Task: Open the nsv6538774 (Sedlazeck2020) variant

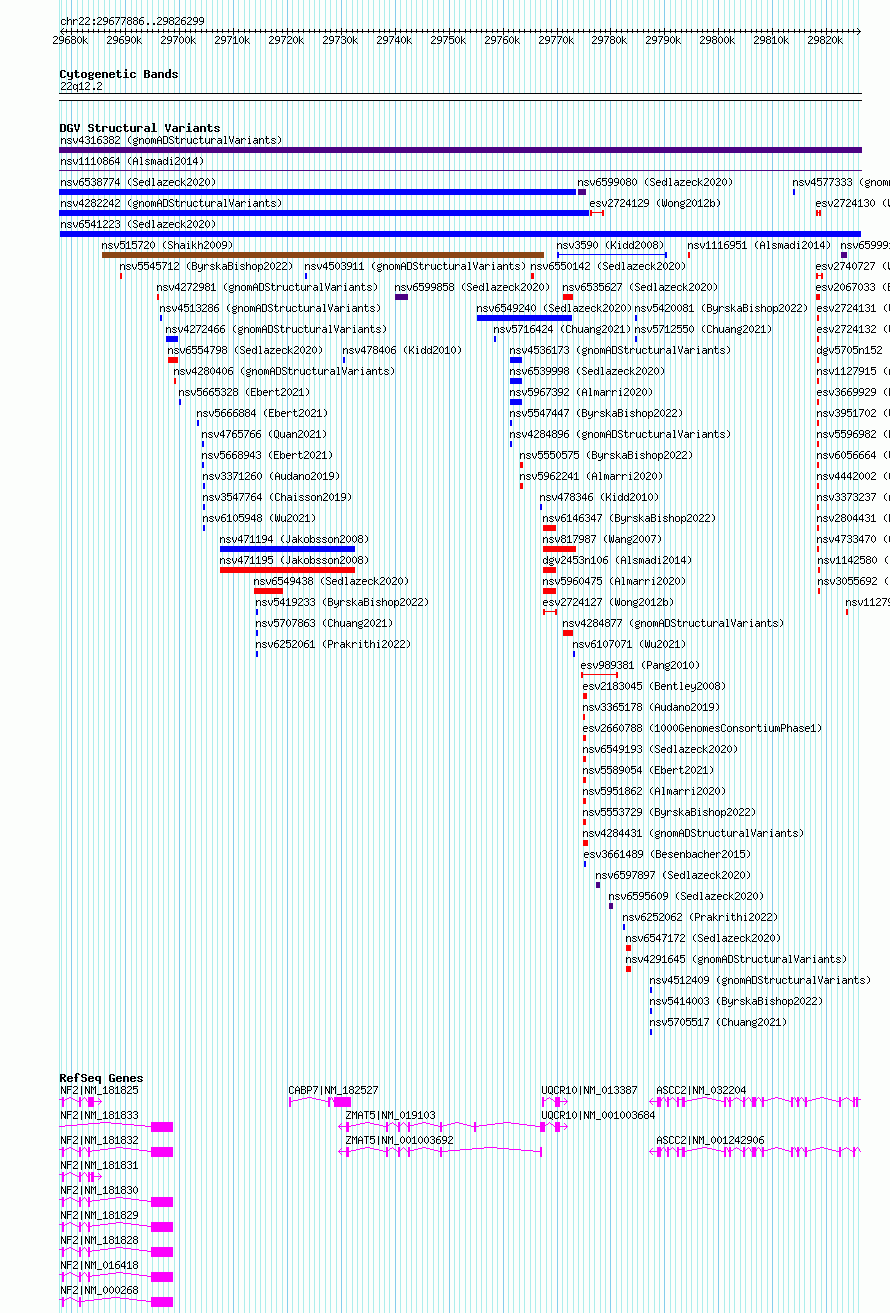Action: (x=138, y=182)
